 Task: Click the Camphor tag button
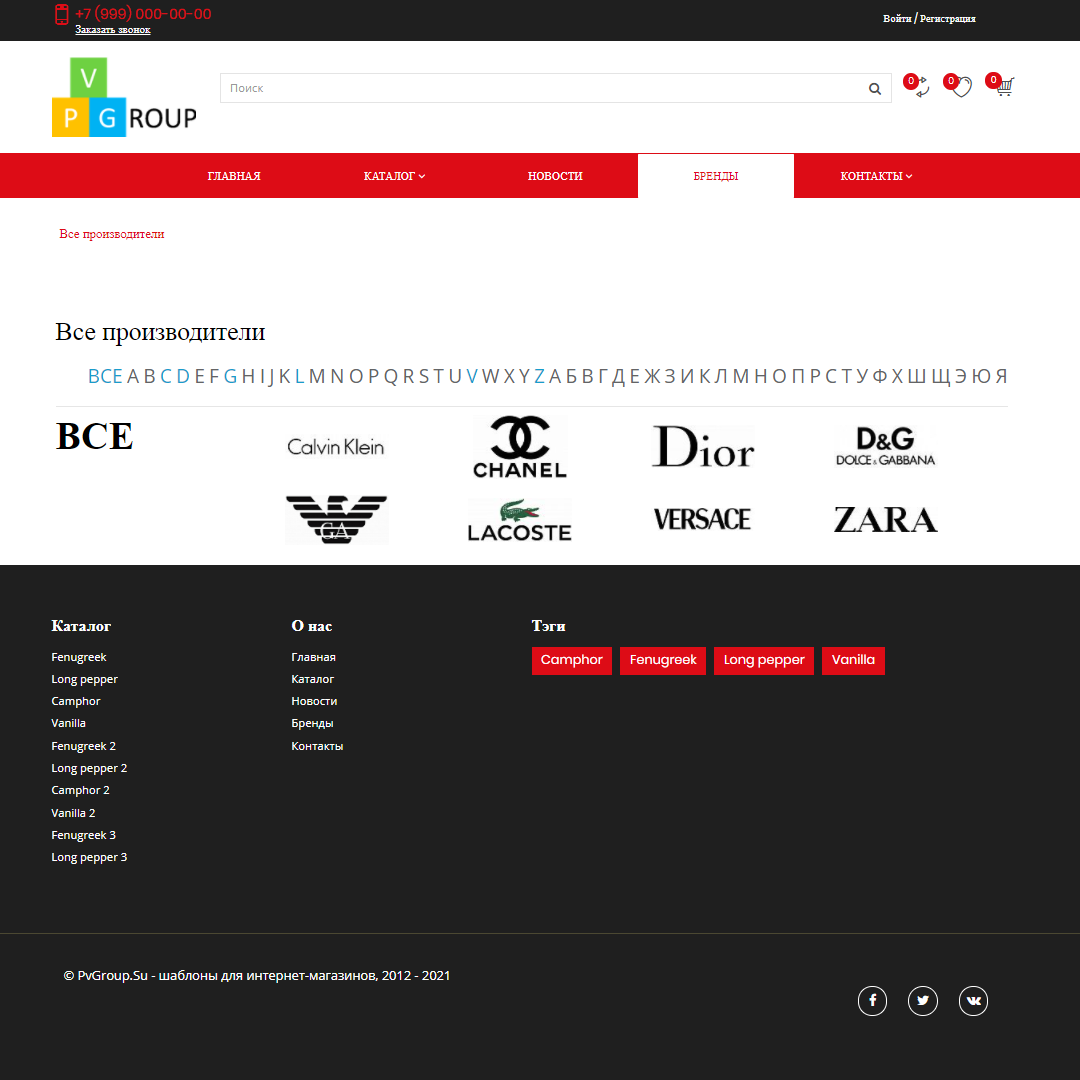coord(571,661)
